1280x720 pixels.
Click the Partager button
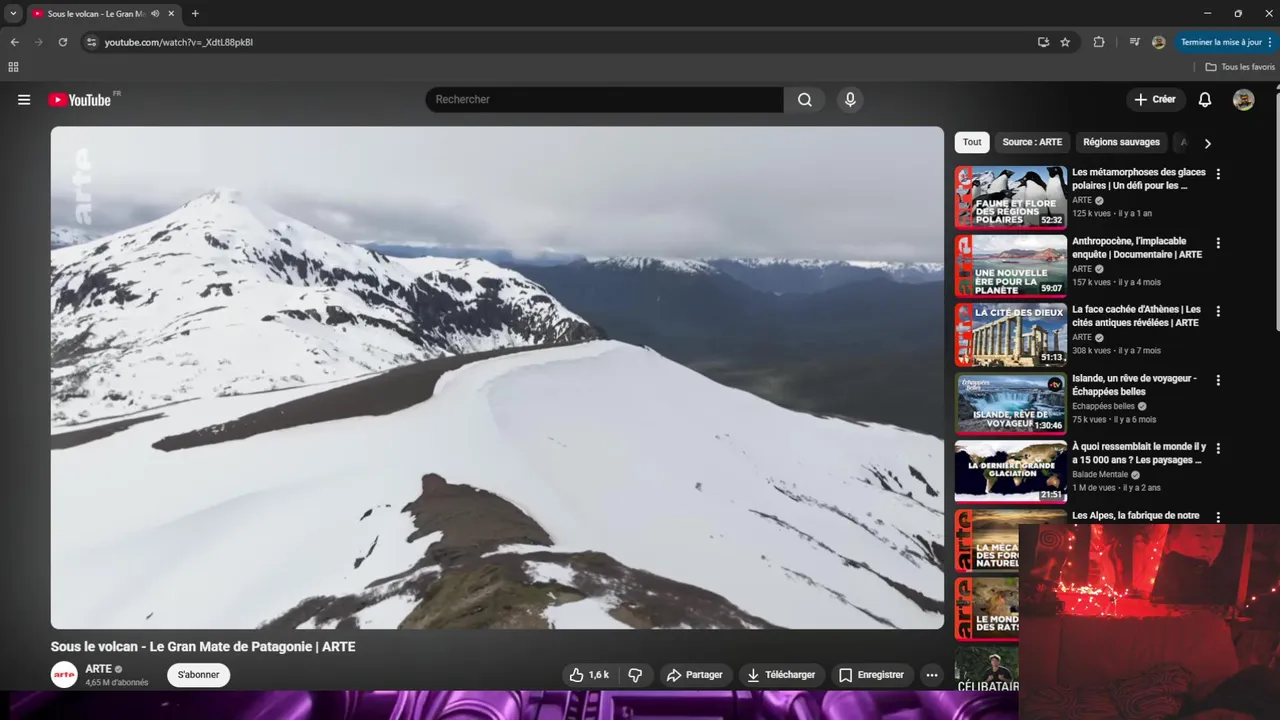point(695,675)
